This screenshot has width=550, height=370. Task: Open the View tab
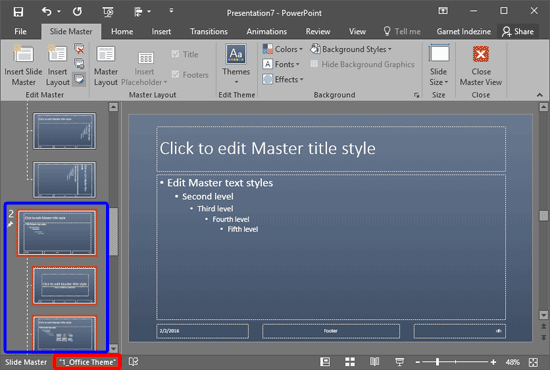(x=357, y=32)
